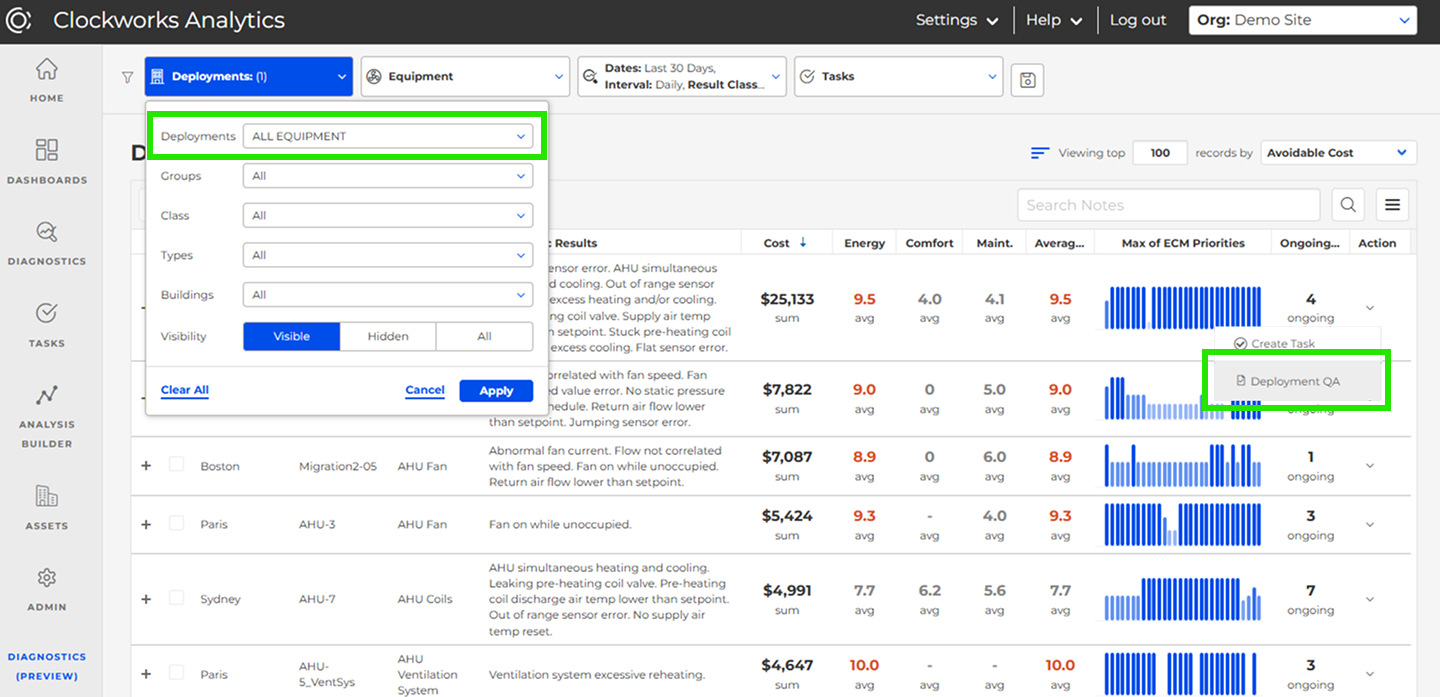
Task: Select Hidden visibility option
Action: pyautogui.click(x=388, y=337)
